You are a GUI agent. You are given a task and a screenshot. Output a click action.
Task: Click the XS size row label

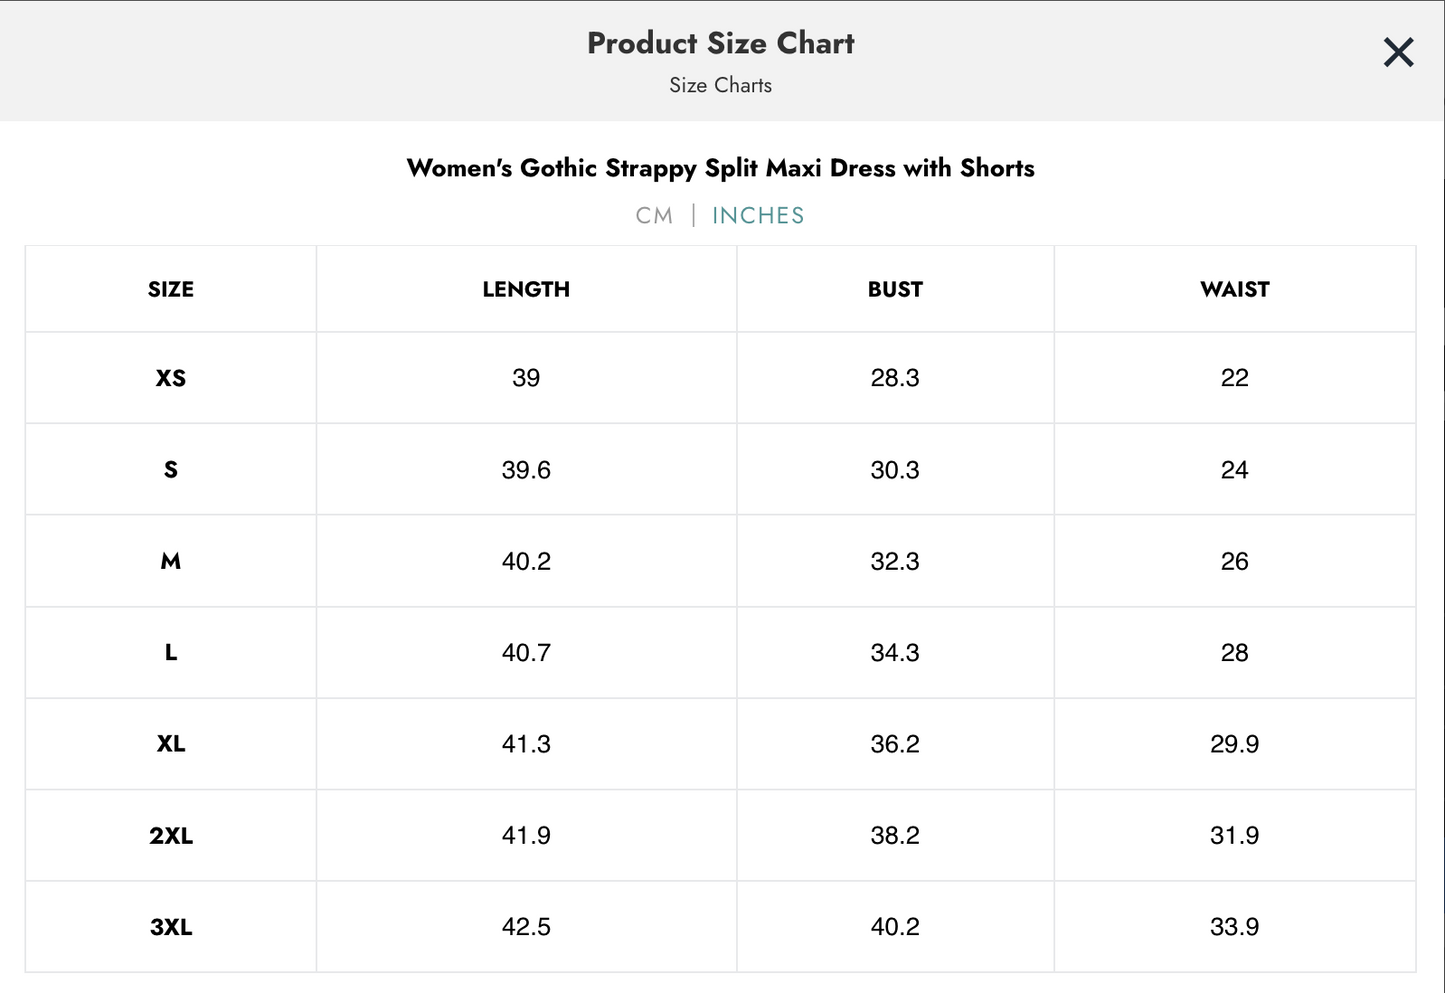170,378
